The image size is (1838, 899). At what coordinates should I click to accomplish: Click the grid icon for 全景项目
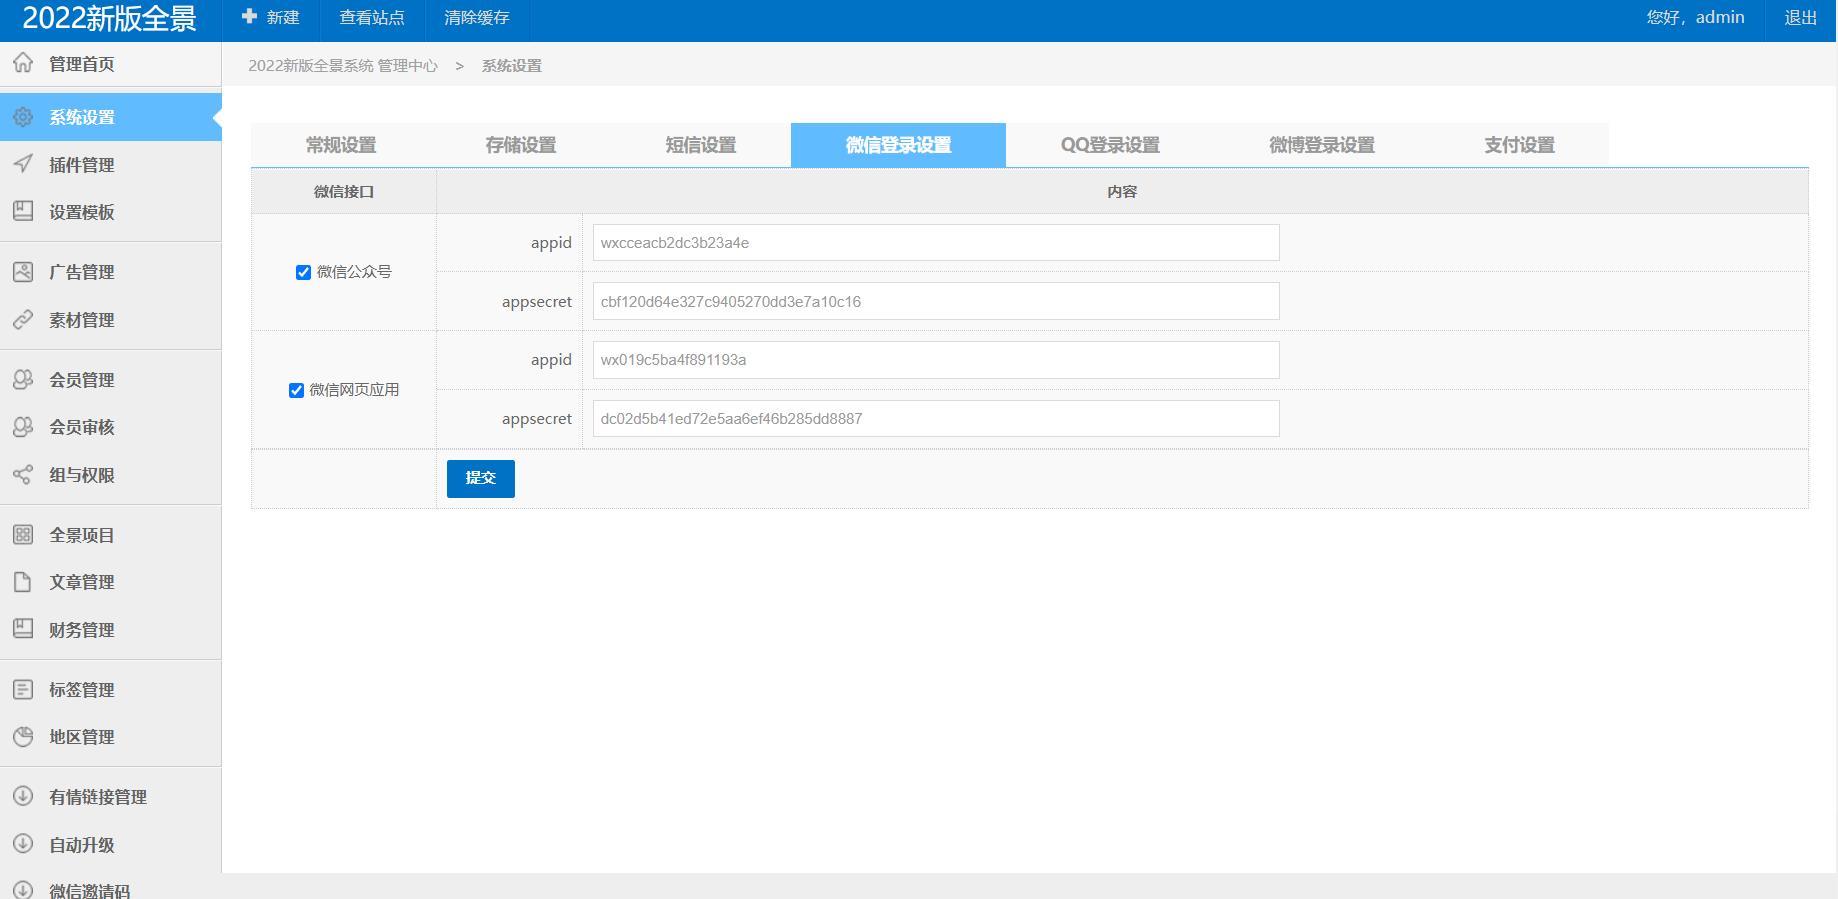pyautogui.click(x=23, y=534)
